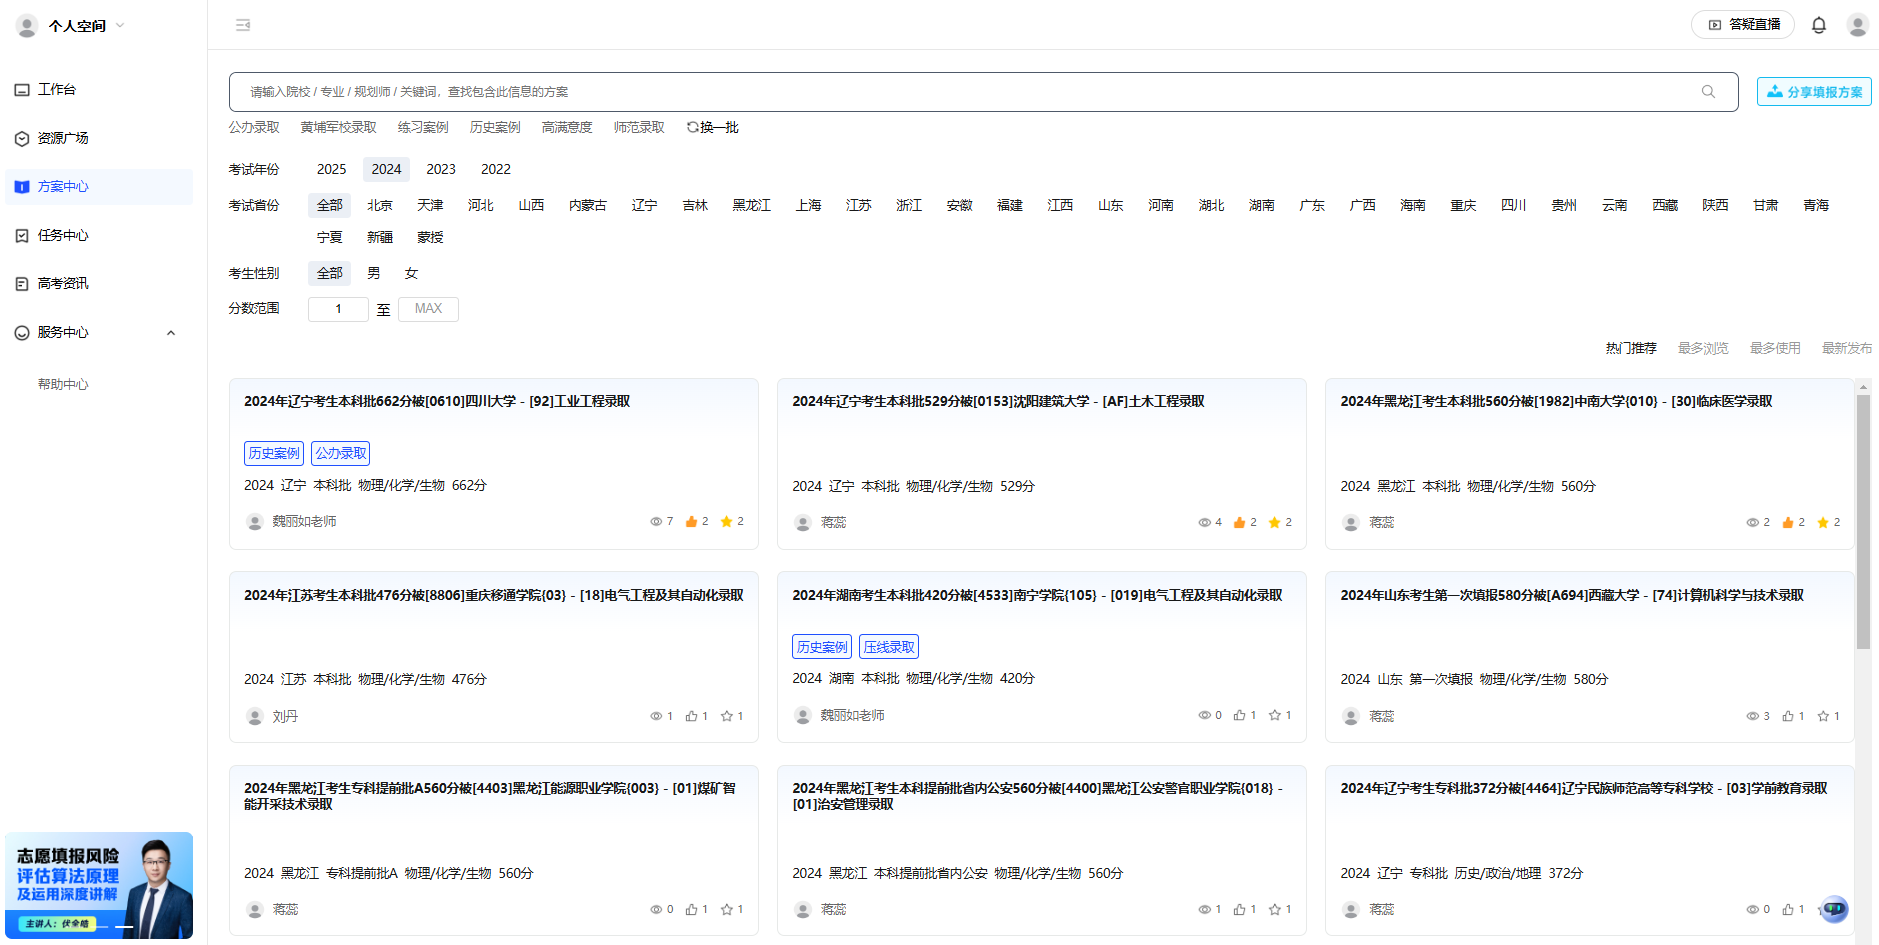The width and height of the screenshot is (1879, 945).
Task: Open 帮助中心 under 服务中心
Action: pos(63,384)
